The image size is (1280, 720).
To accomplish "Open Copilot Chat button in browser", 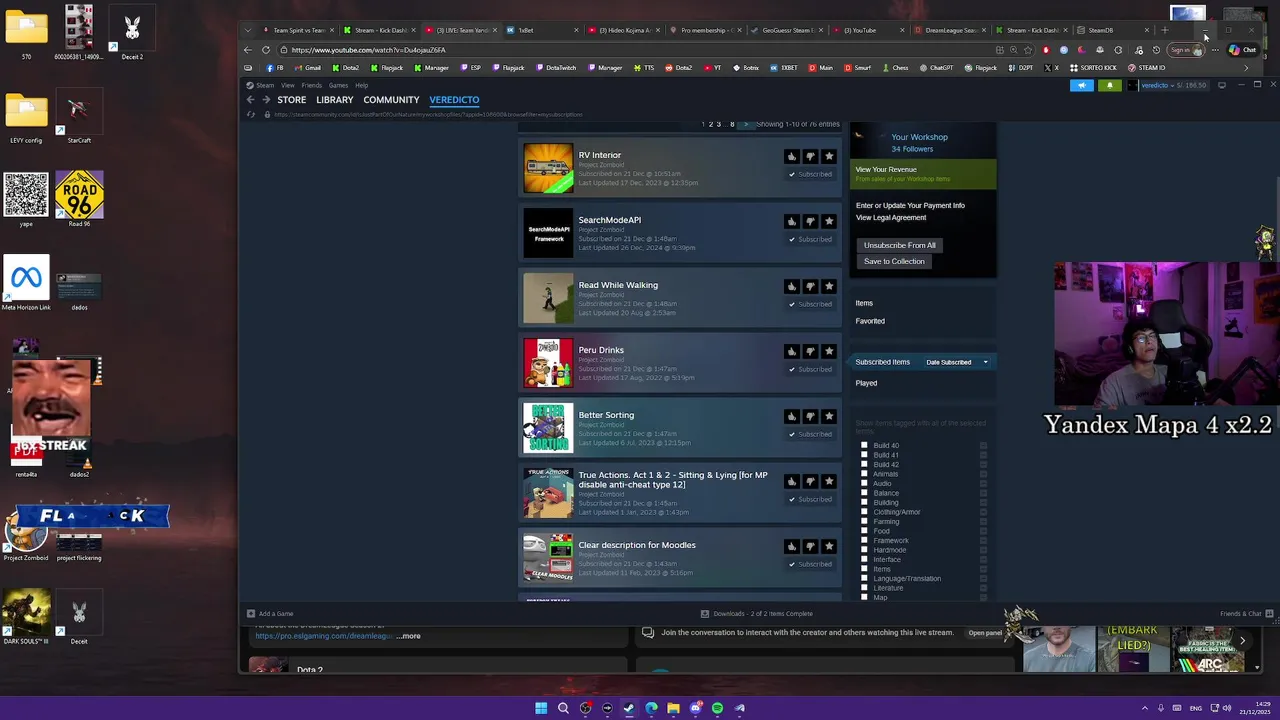I will click(1242, 50).
